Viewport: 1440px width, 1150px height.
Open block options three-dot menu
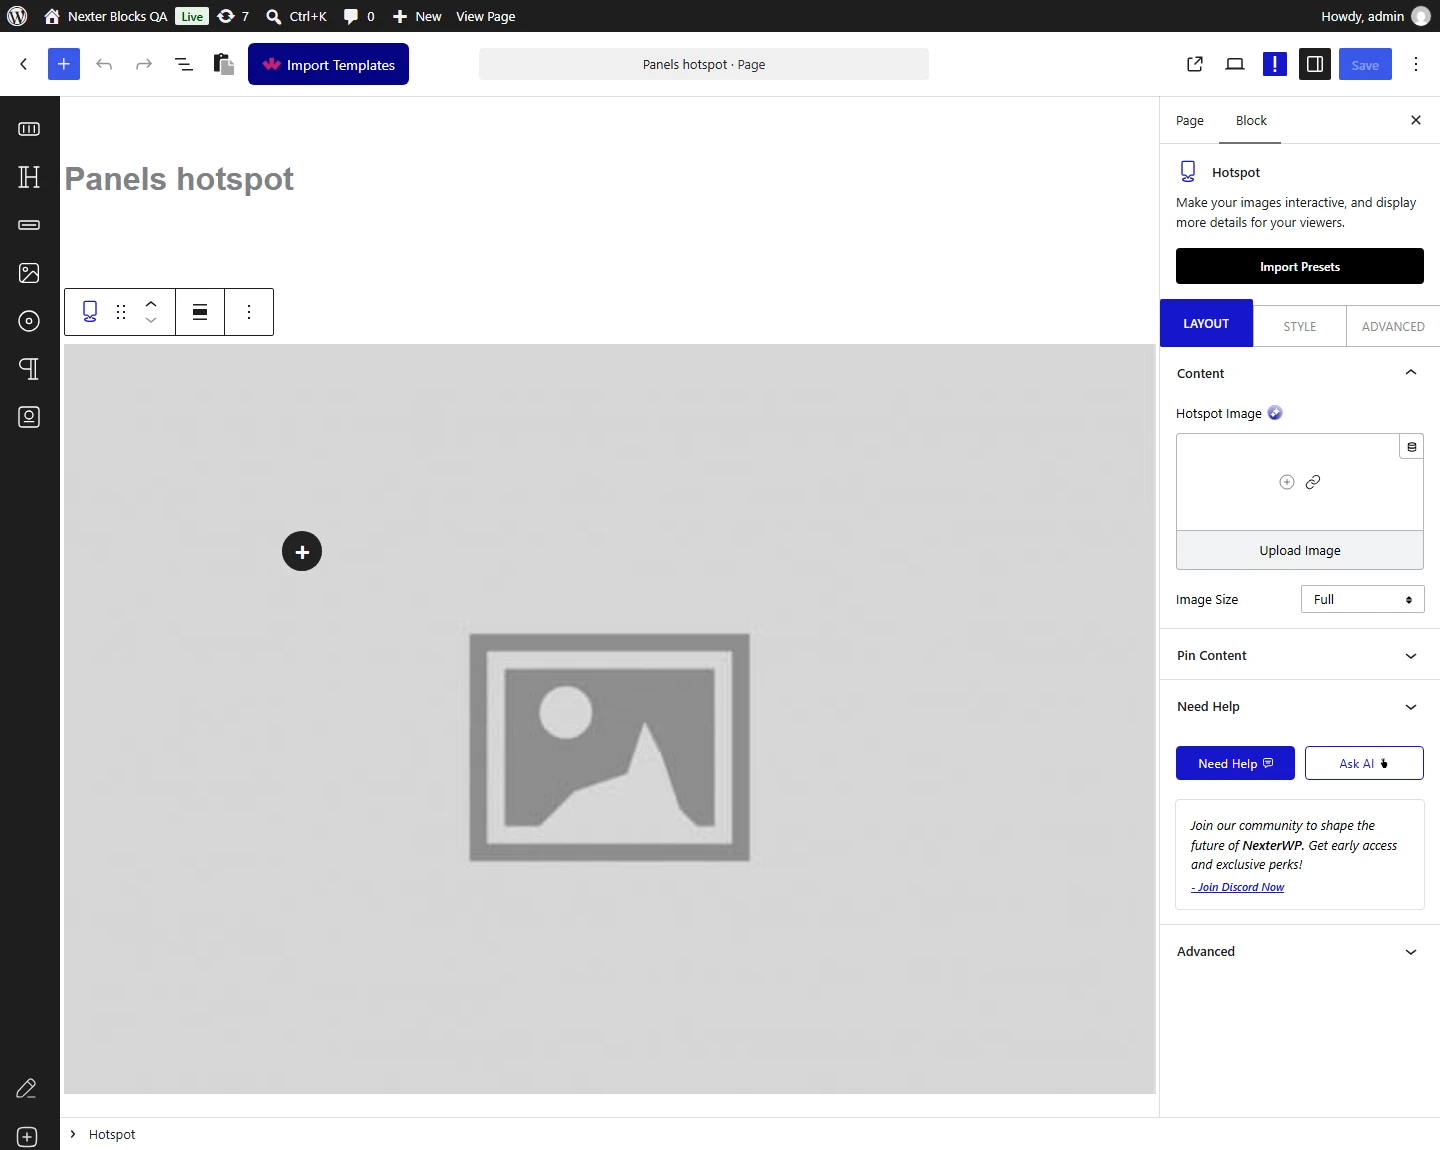click(249, 312)
